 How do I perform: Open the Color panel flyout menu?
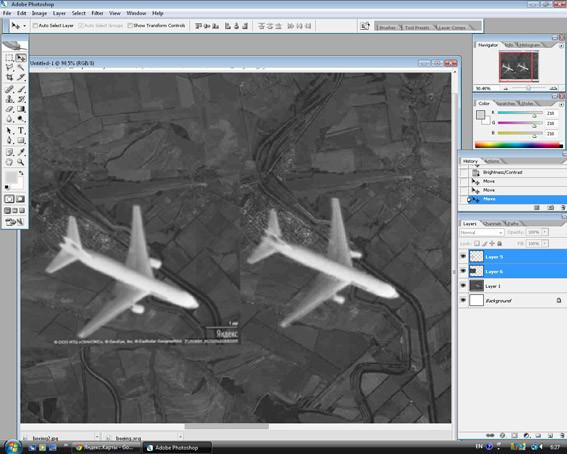(561, 104)
